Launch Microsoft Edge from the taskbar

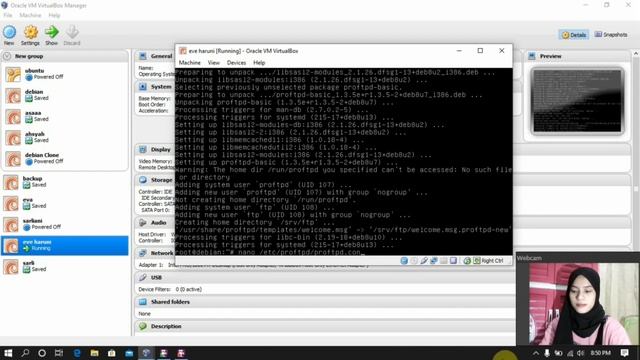[77, 353]
